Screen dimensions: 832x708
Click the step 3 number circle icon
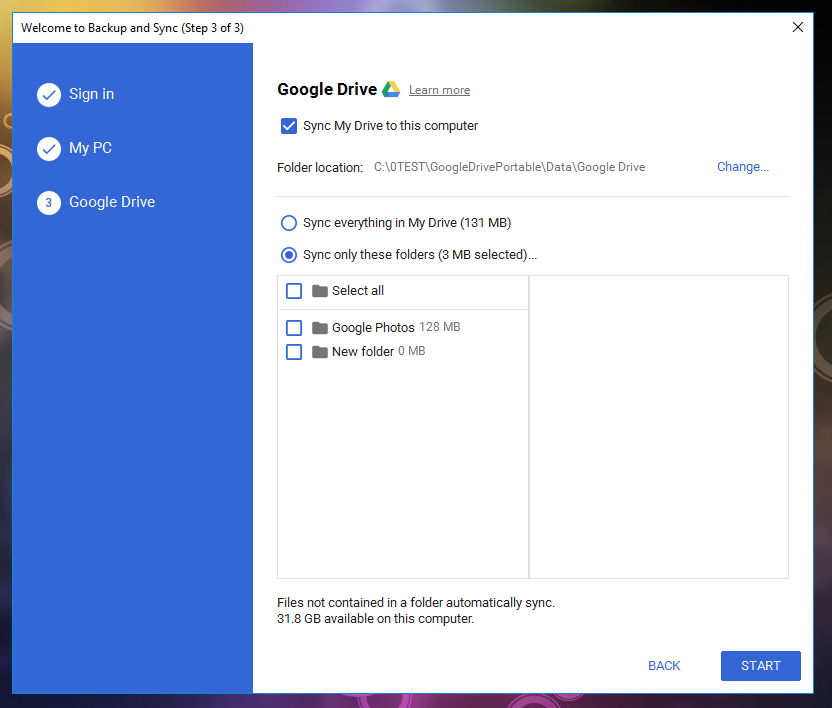[49, 203]
